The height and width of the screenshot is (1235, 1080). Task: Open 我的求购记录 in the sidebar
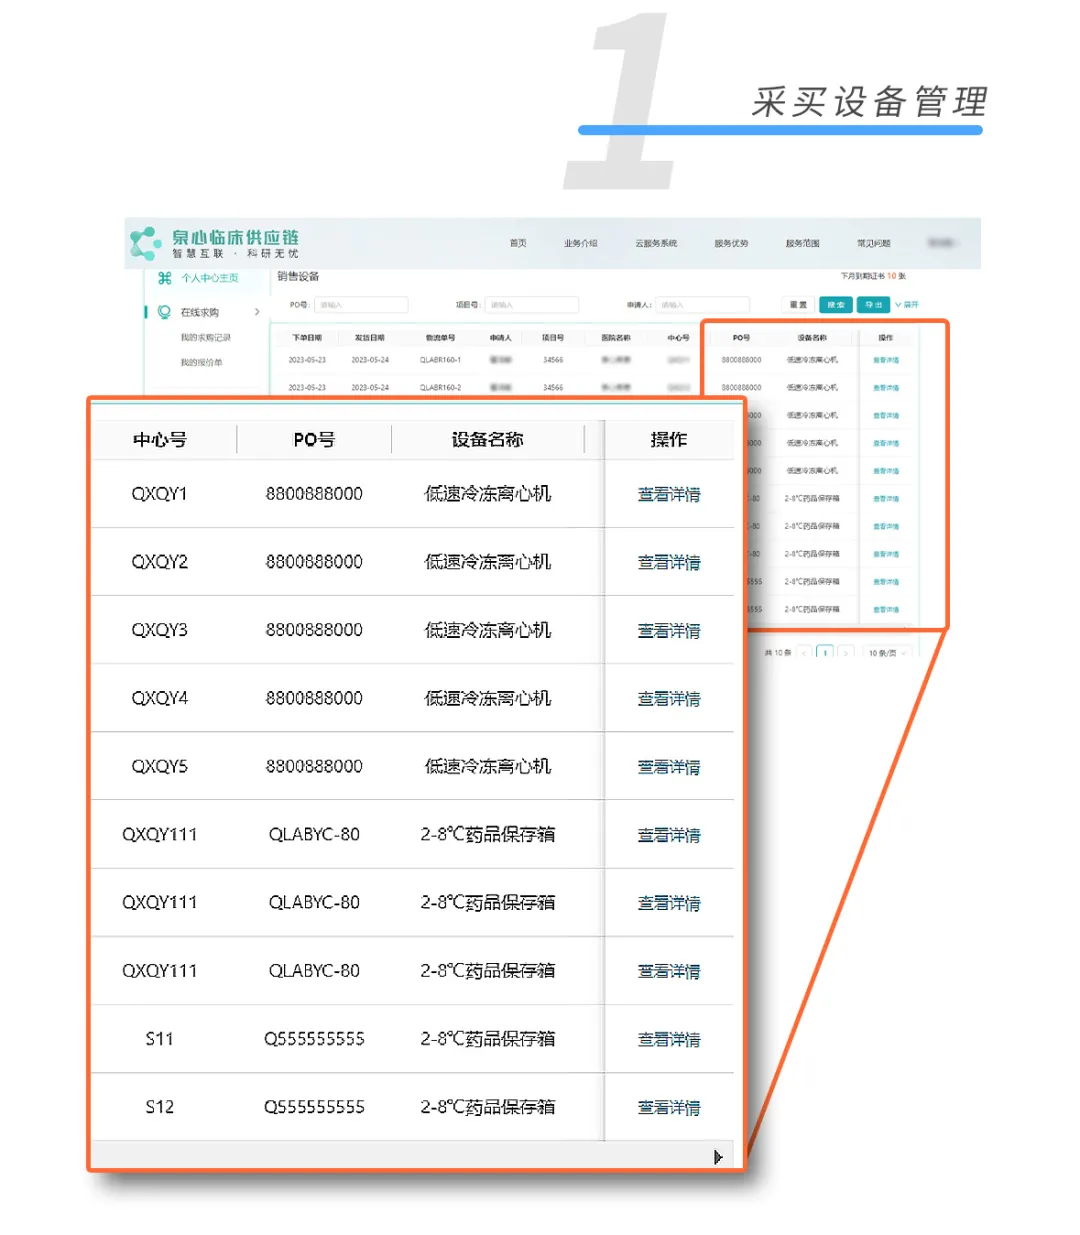click(205, 338)
